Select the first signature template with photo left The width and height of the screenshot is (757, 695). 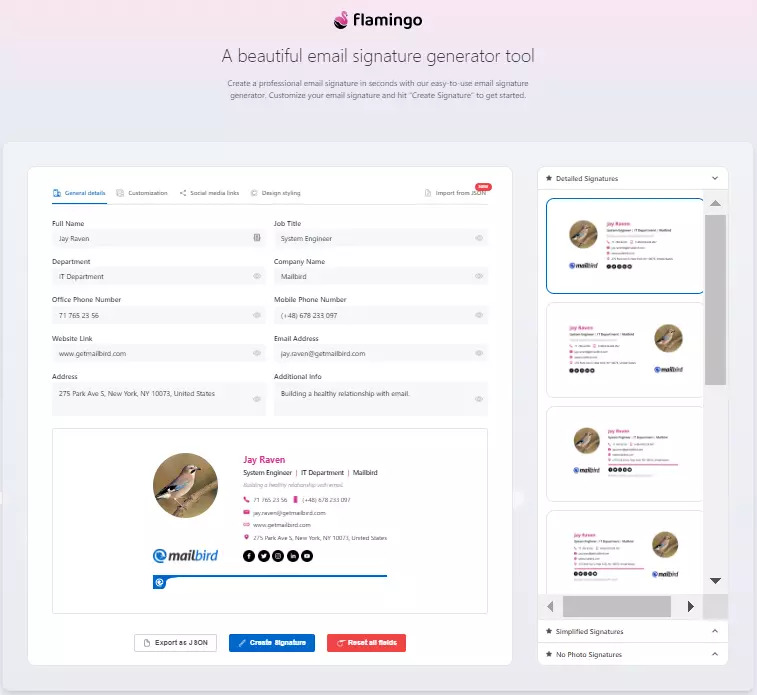pyautogui.click(x=625, y=246)
